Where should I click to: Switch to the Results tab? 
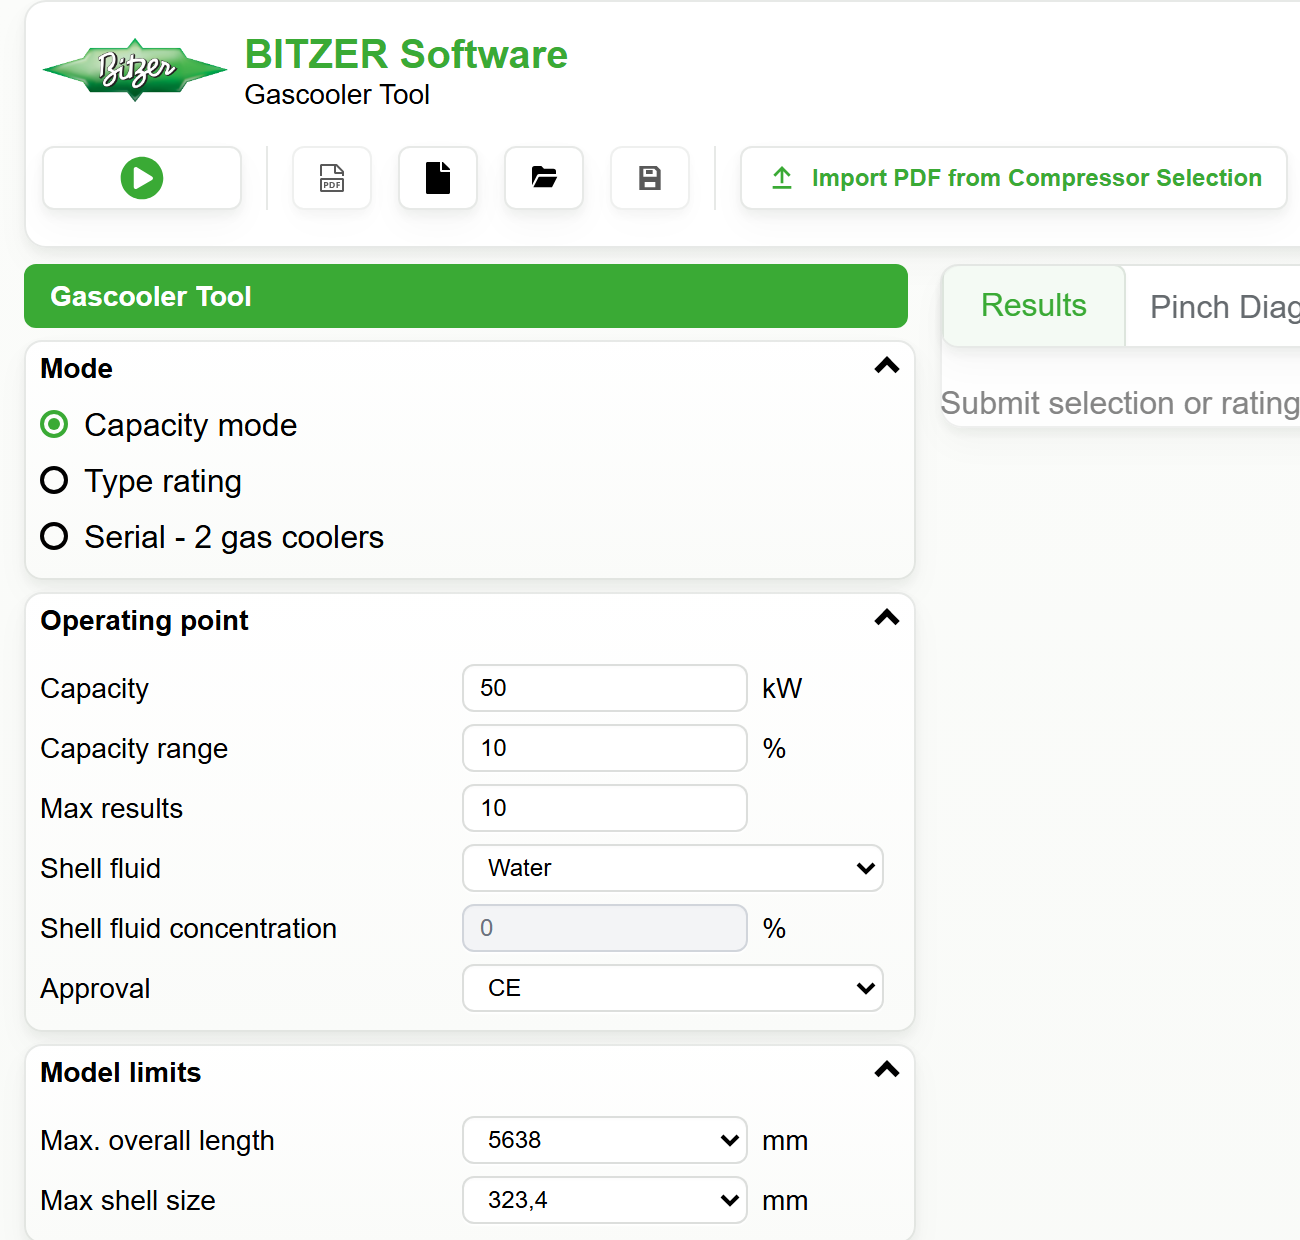[x=1034, y=306]
